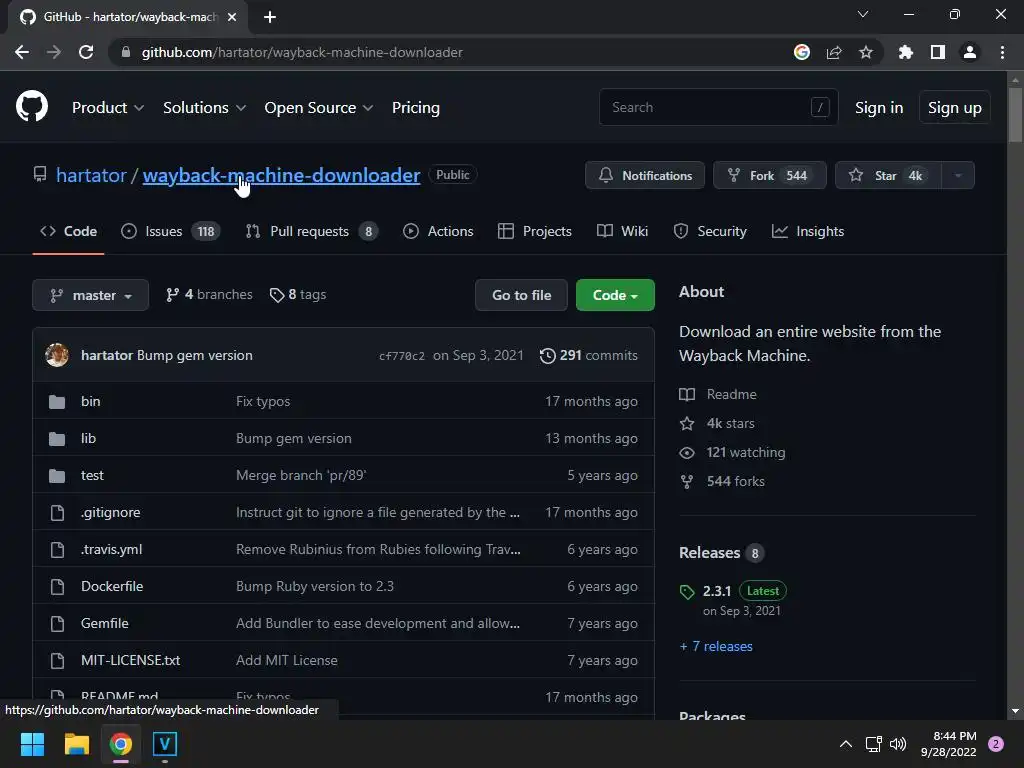
Task: Open Windows Start menu
Action: pyautogui.click(x=32, y=744)
